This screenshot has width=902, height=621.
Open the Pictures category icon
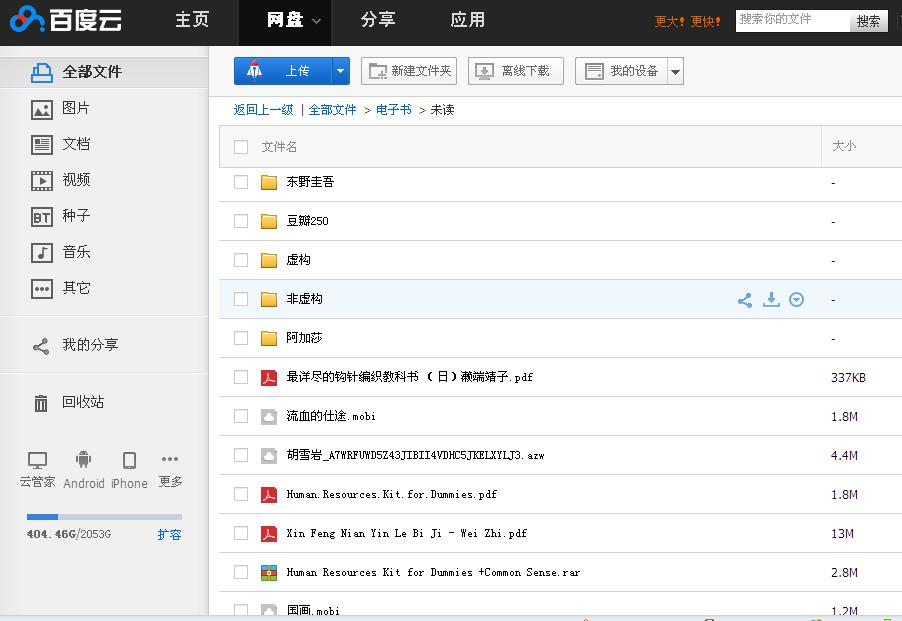point(41,109)
